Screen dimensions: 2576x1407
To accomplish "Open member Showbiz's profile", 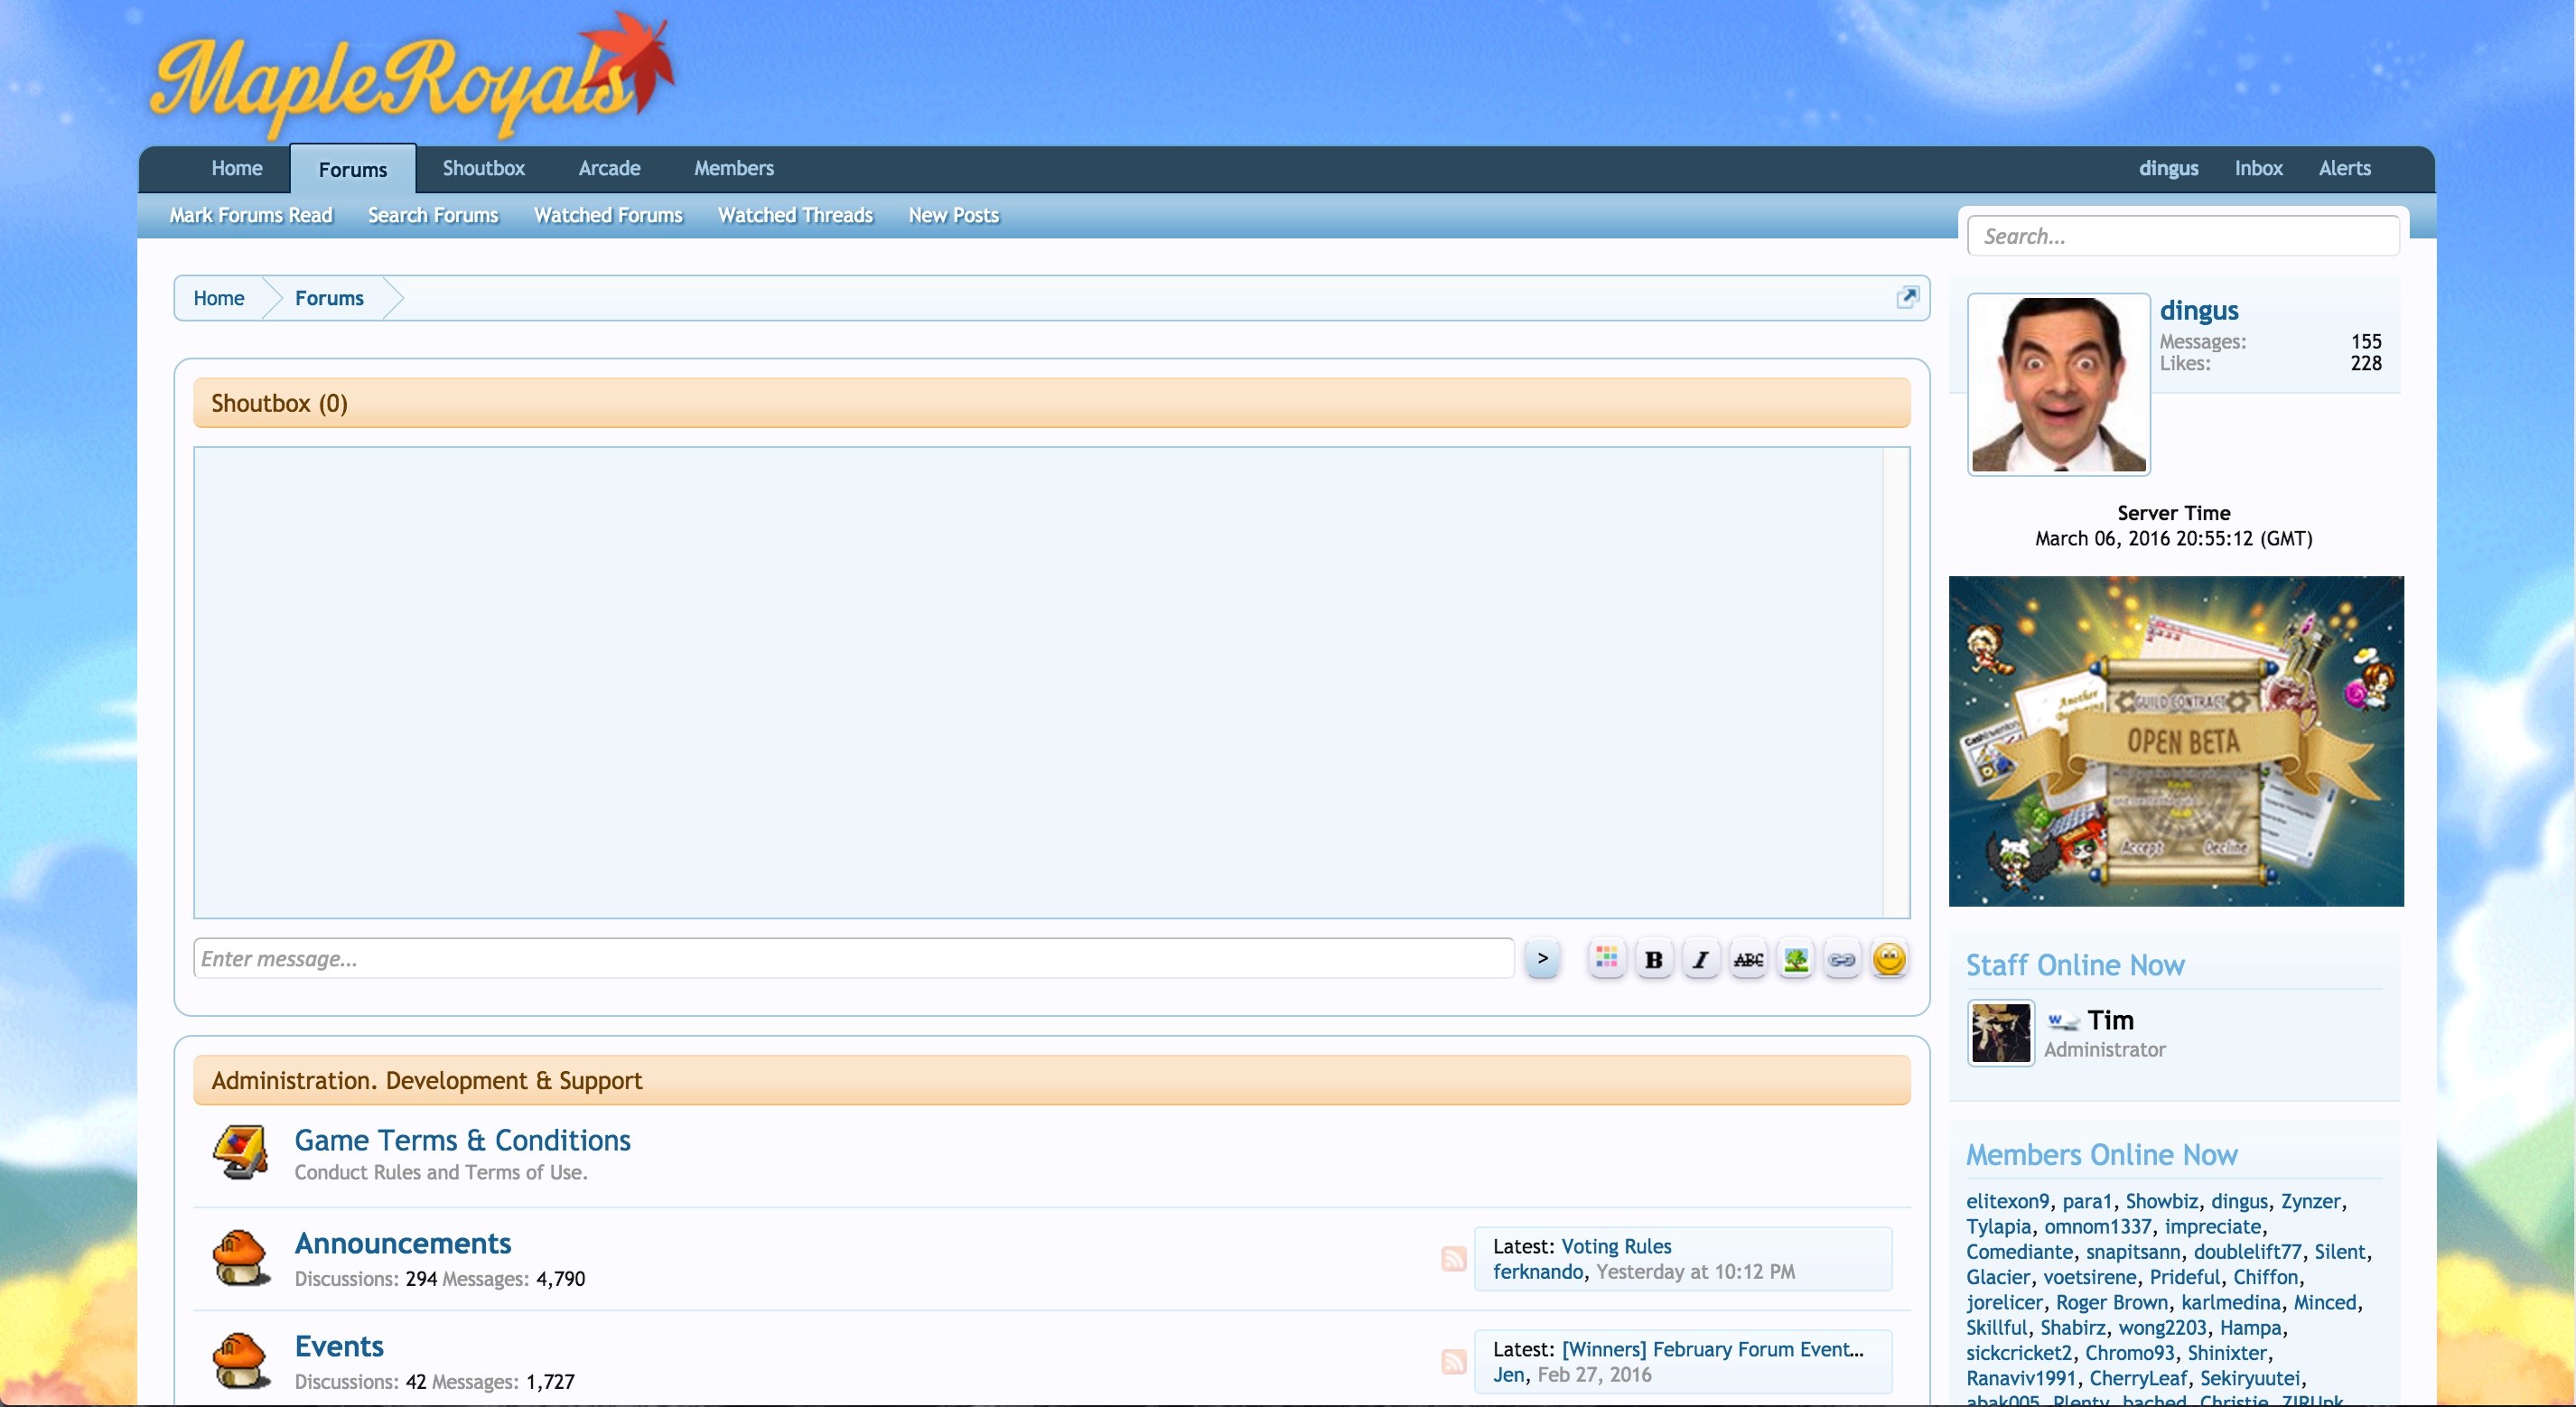I will click(2161, 1201).
